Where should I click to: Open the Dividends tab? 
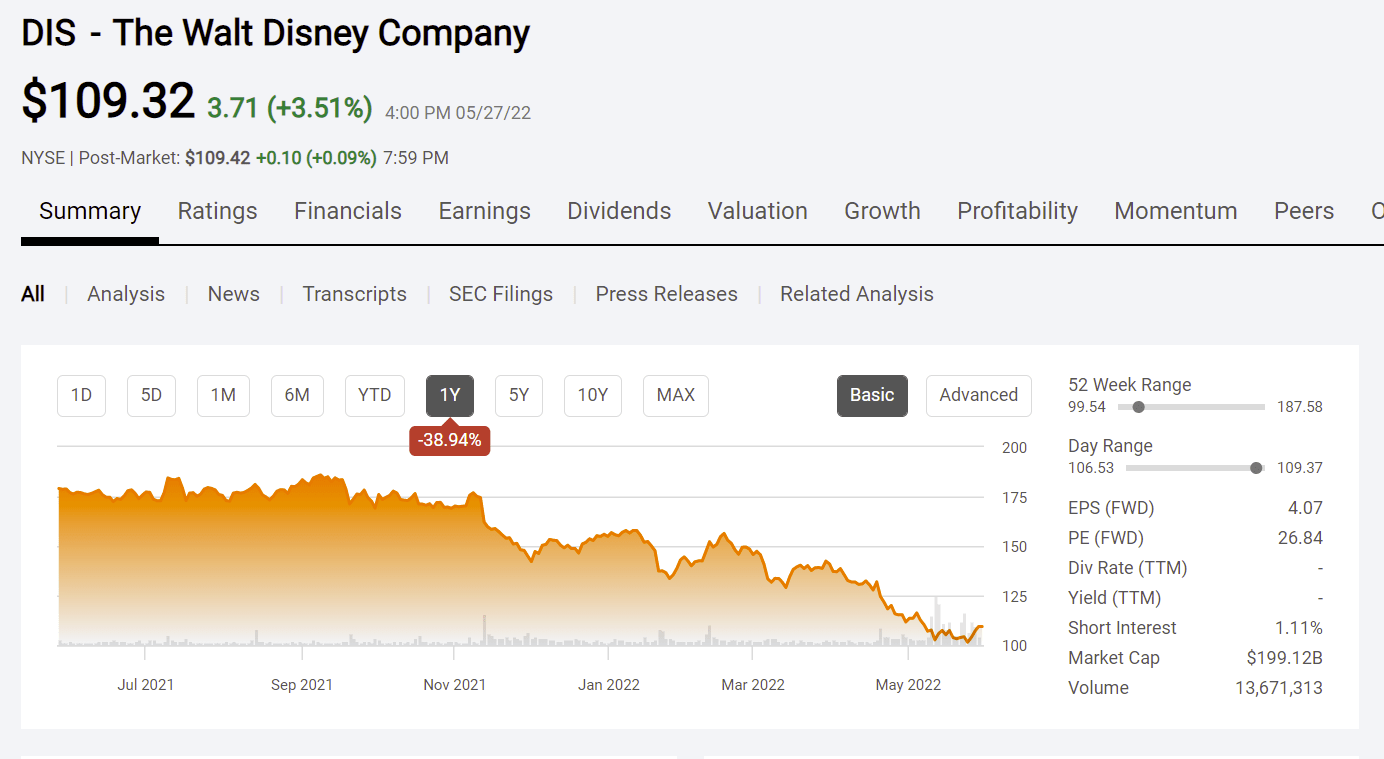(619, 211)
